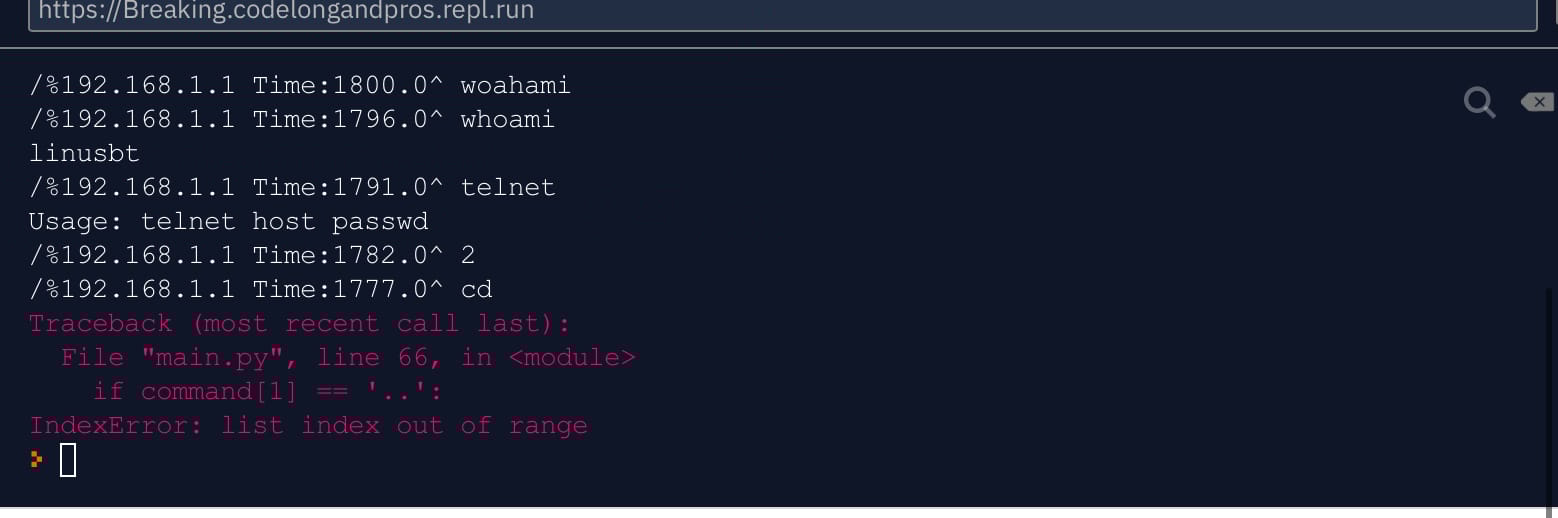Click the orange prompt arrow icon
The width and height of the screenshot is (1558, 518).
tap(36, 460)
